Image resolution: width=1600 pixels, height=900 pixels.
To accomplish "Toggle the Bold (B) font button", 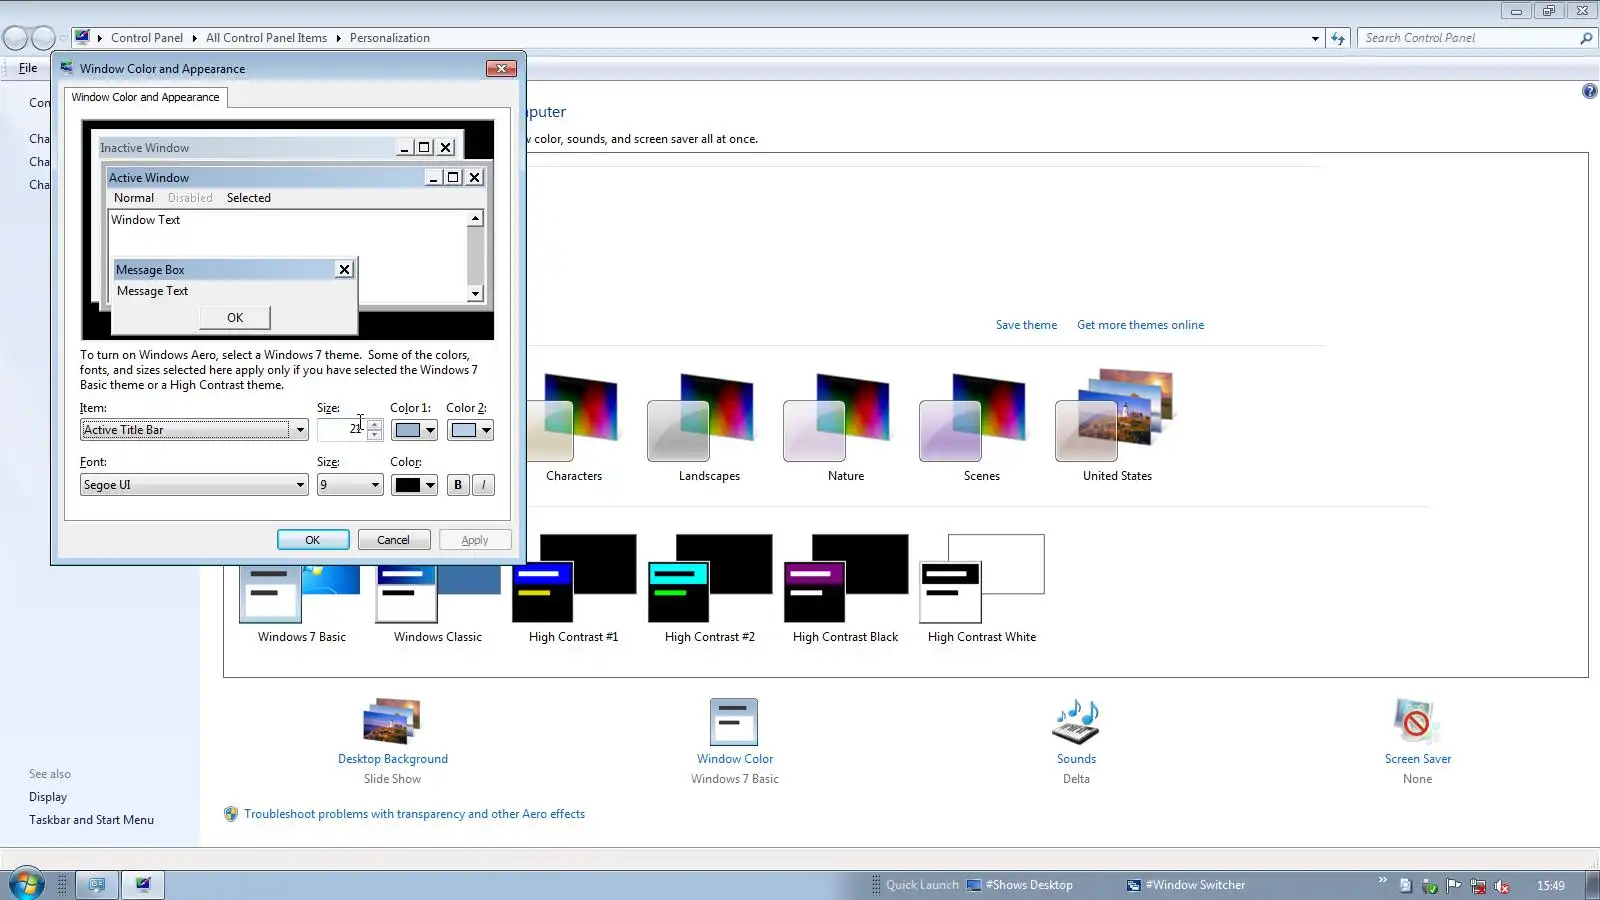I will pos(458,485).
